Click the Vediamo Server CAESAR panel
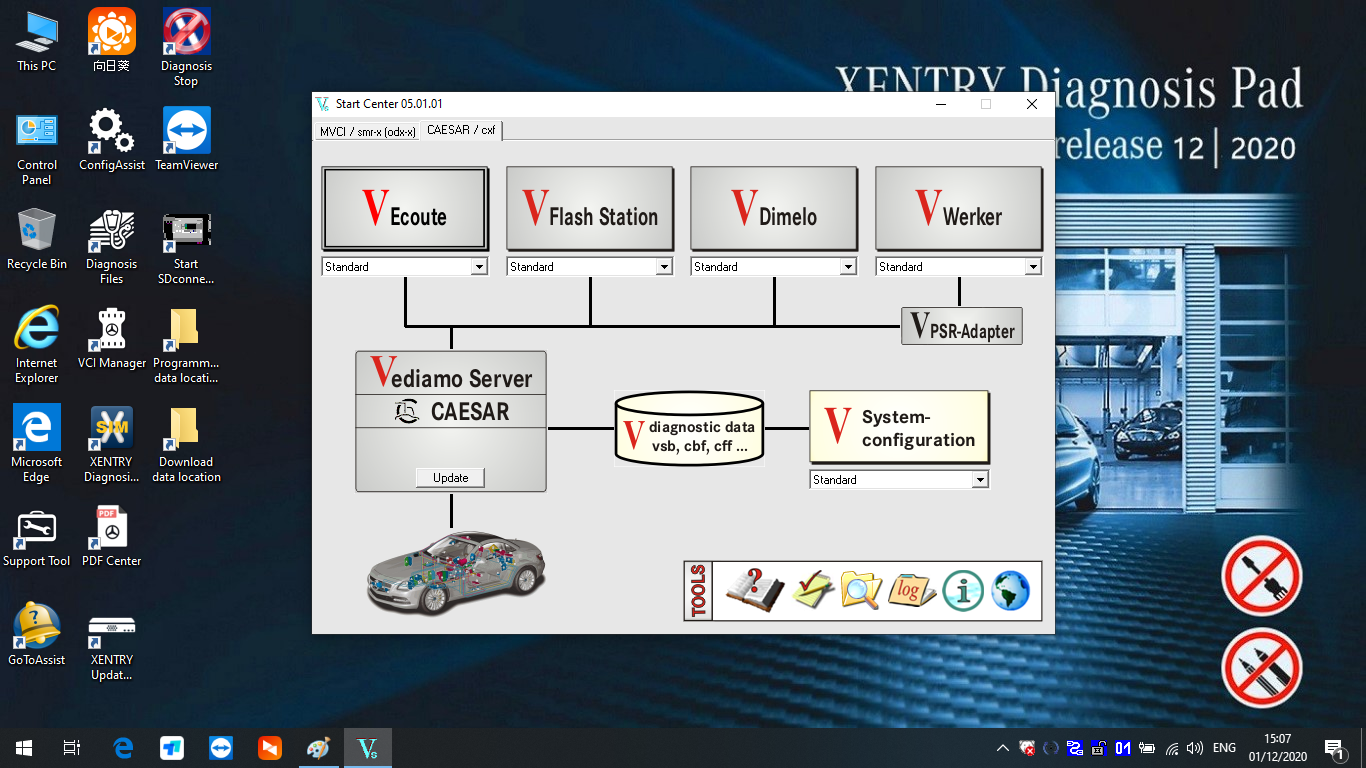This screenshot has height=768, width=1366. pyautogui.click(x=451, y=421)
